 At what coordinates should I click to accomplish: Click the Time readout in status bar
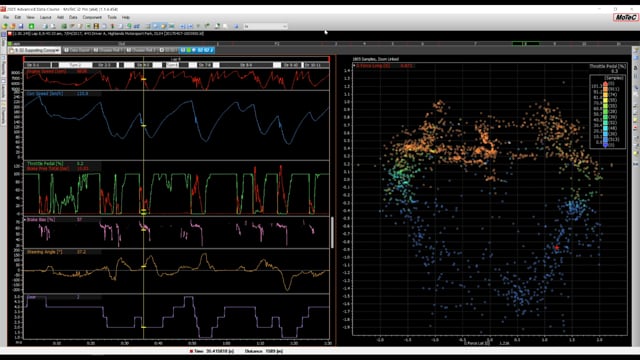click(212, 351)
